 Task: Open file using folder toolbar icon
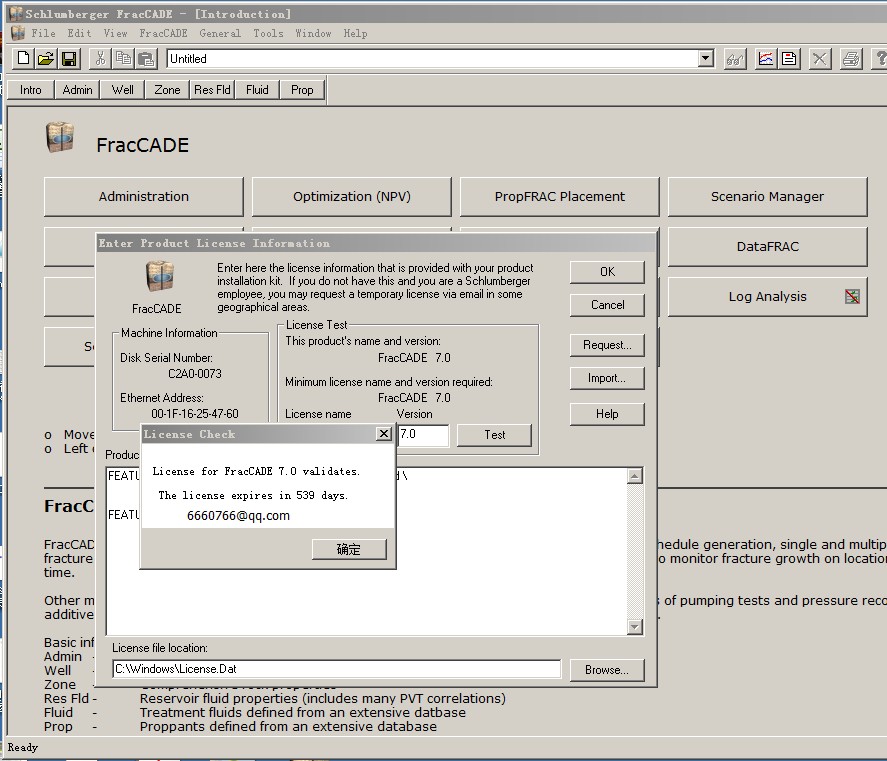click(46, 59)
